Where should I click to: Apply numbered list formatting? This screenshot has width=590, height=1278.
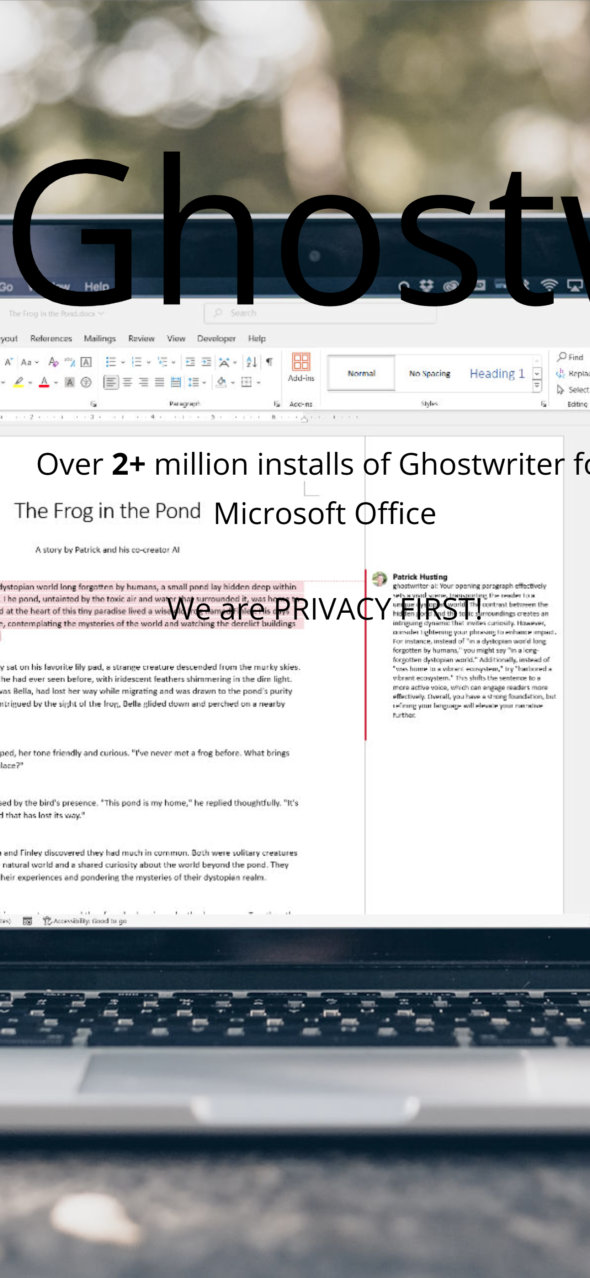(x=136, y=362)
